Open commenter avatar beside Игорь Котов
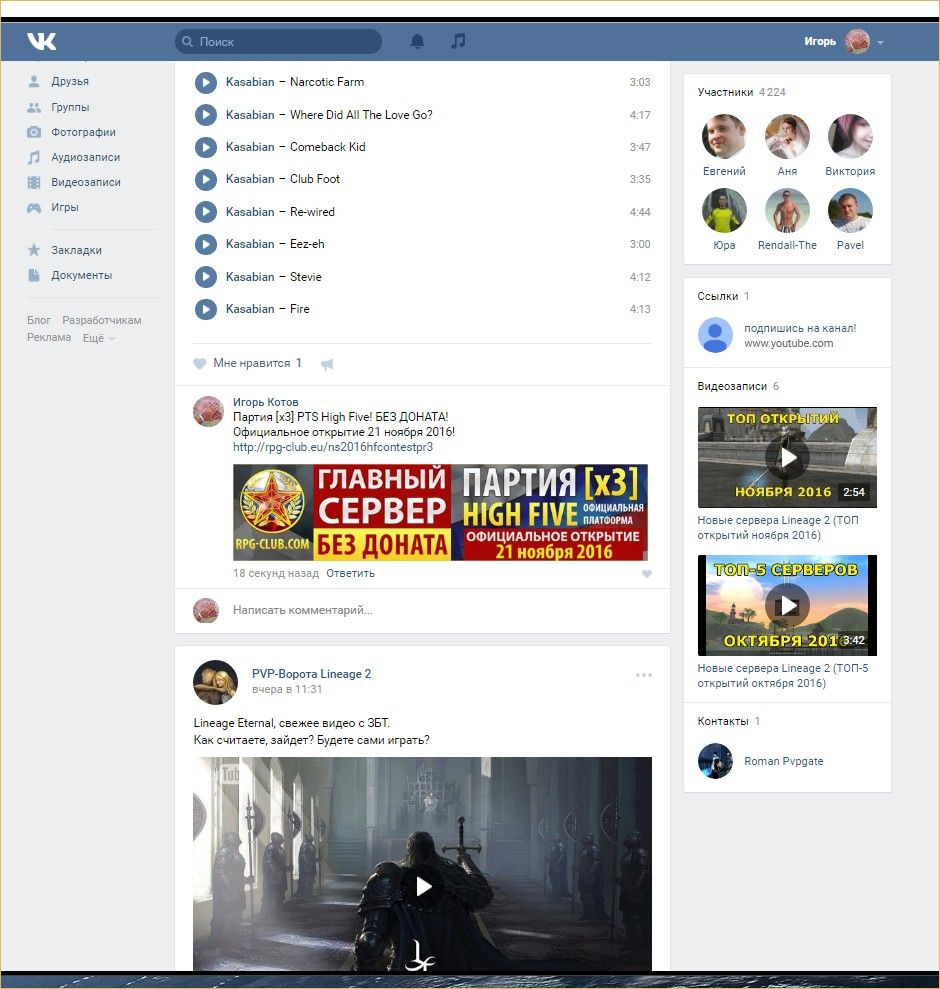 (x=208, y=411)
